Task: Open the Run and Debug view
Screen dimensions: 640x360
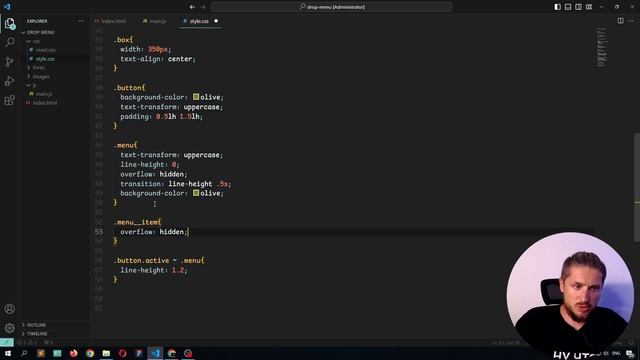Action: [x=10, y=81]
